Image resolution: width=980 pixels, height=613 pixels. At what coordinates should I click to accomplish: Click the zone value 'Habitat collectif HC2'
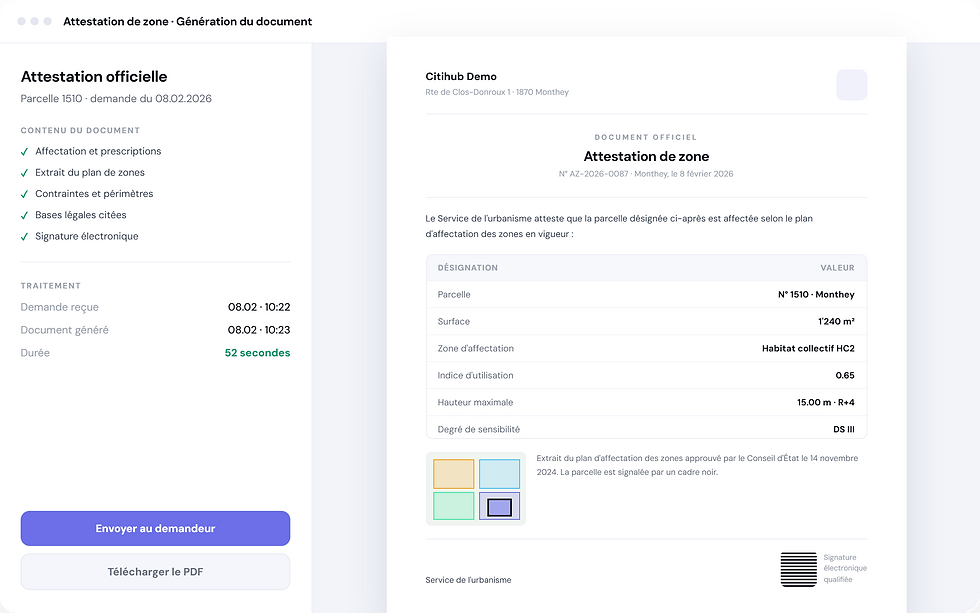pyautogui.click(x=808, y=348)
